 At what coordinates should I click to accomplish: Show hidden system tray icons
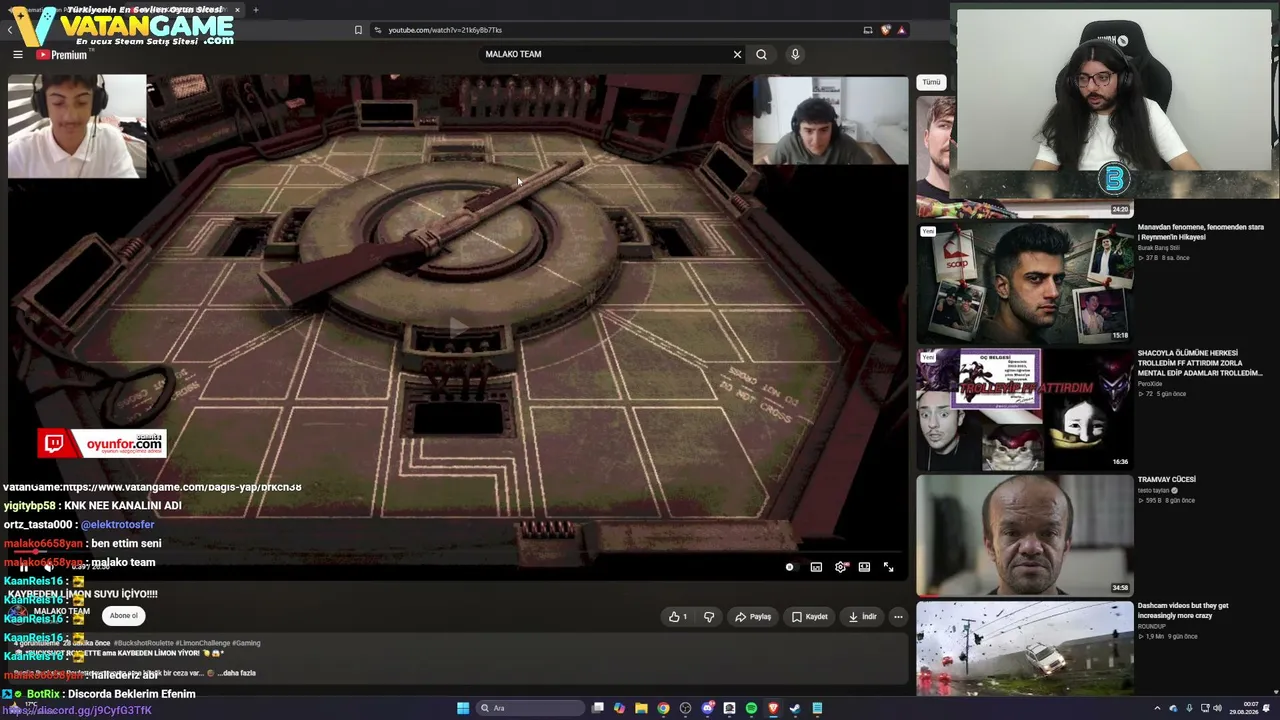coord(1157,709)
